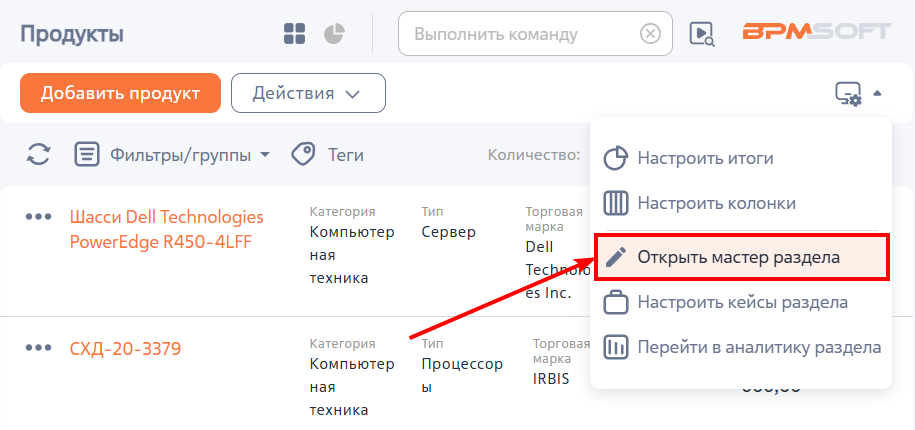Click Компьютерная техника category in the Dell row
This screenshot has height=430, width=915.
352,255
